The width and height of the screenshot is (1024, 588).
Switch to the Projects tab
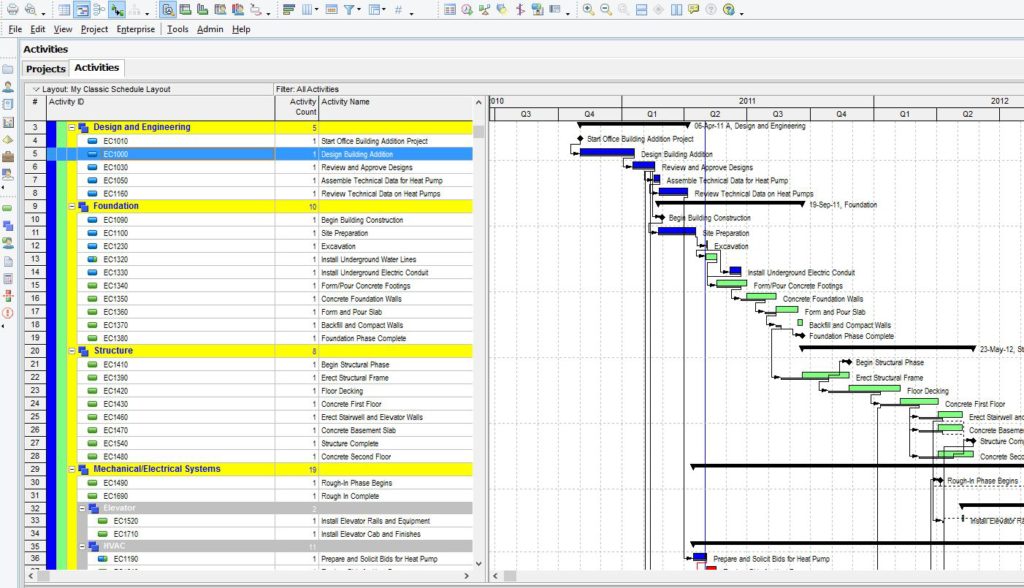pos(45,69)
